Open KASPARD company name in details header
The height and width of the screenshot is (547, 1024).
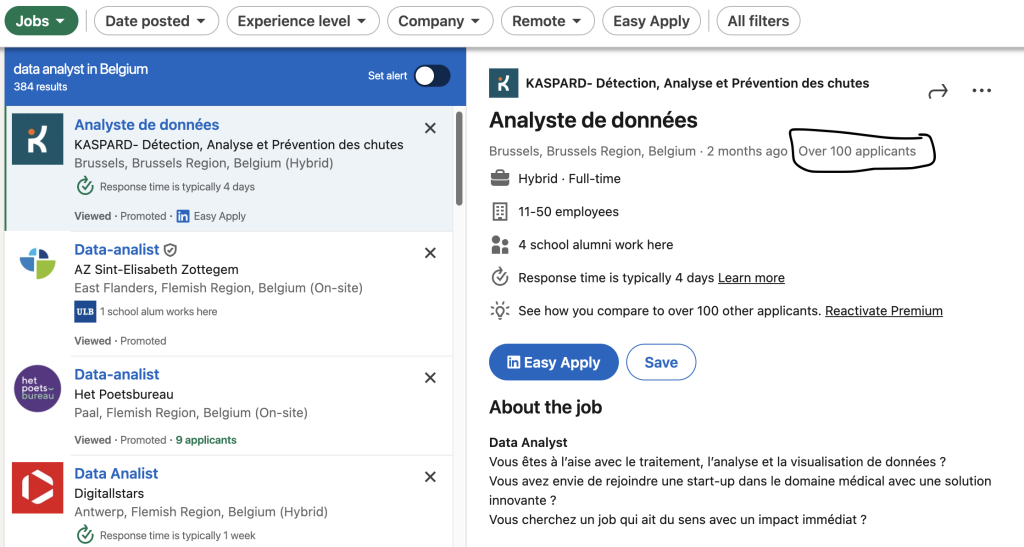click(x=697, y=83)
